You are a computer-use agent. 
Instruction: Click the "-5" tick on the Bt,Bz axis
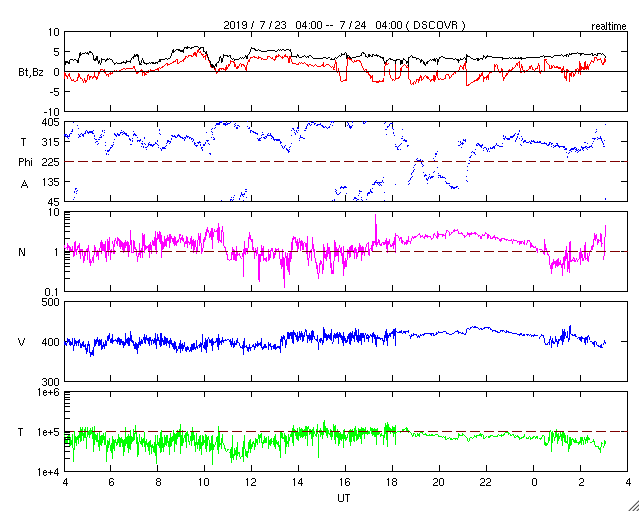pos(53,92)
